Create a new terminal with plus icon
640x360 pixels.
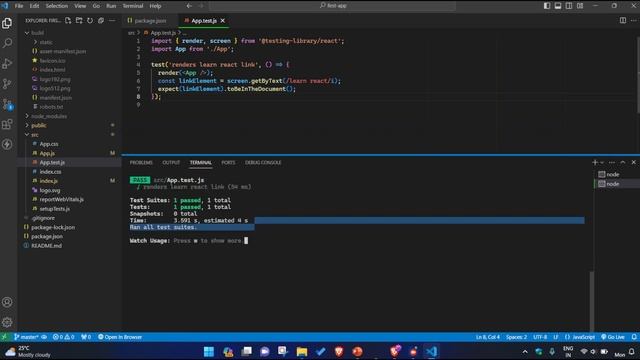coord(595,162)
